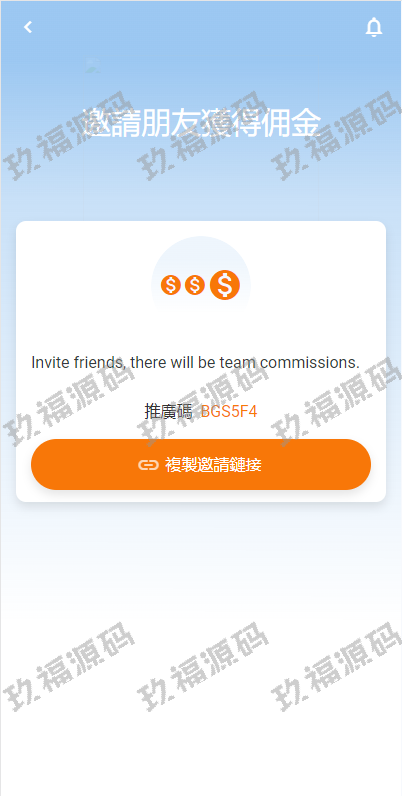
Task: Click the middle small dollar coin icon
Action: point(194,285)
